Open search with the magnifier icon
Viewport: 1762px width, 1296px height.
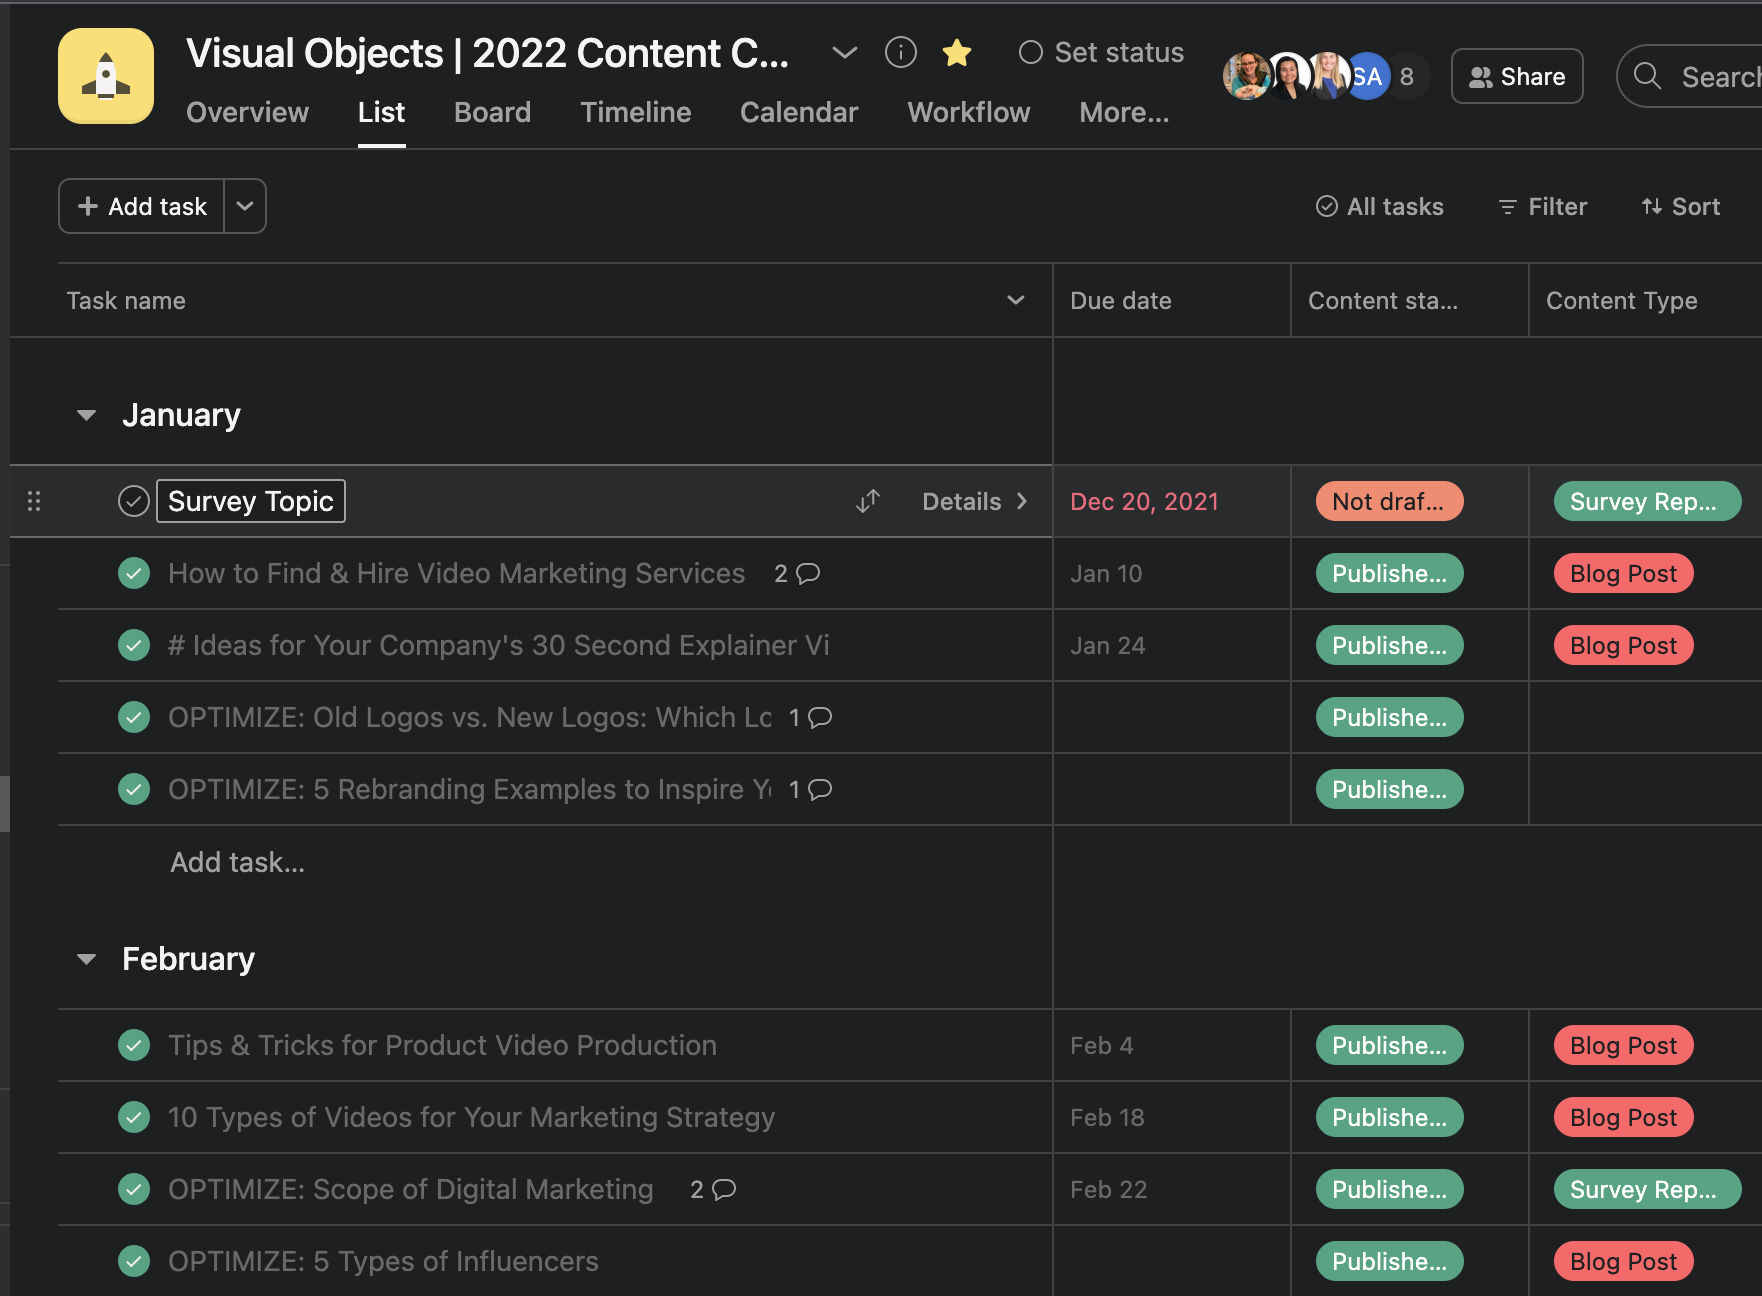pyautogui.click(x=1646, y=76)
